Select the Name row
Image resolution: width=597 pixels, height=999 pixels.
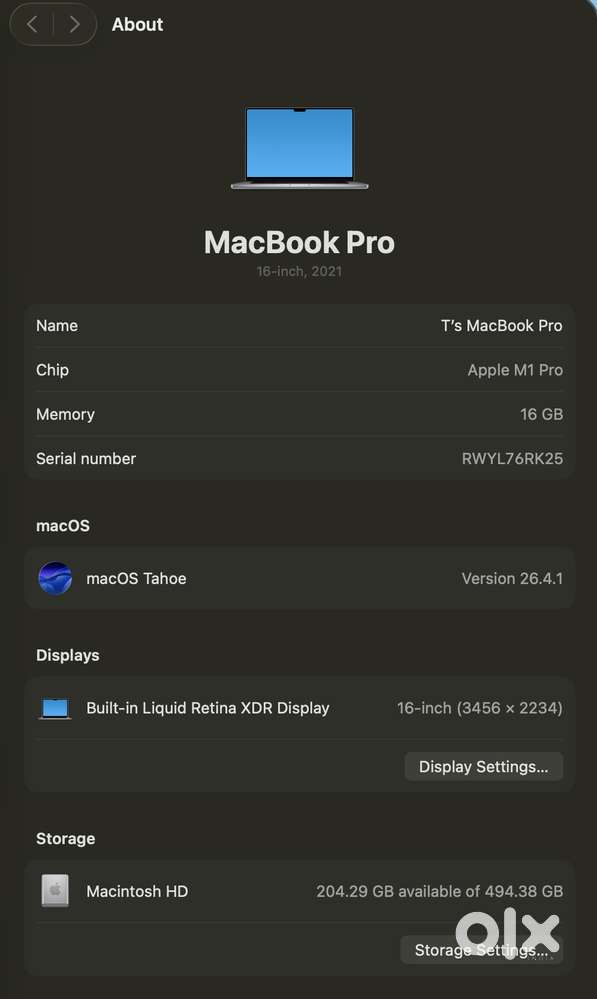tap(299, 326)
